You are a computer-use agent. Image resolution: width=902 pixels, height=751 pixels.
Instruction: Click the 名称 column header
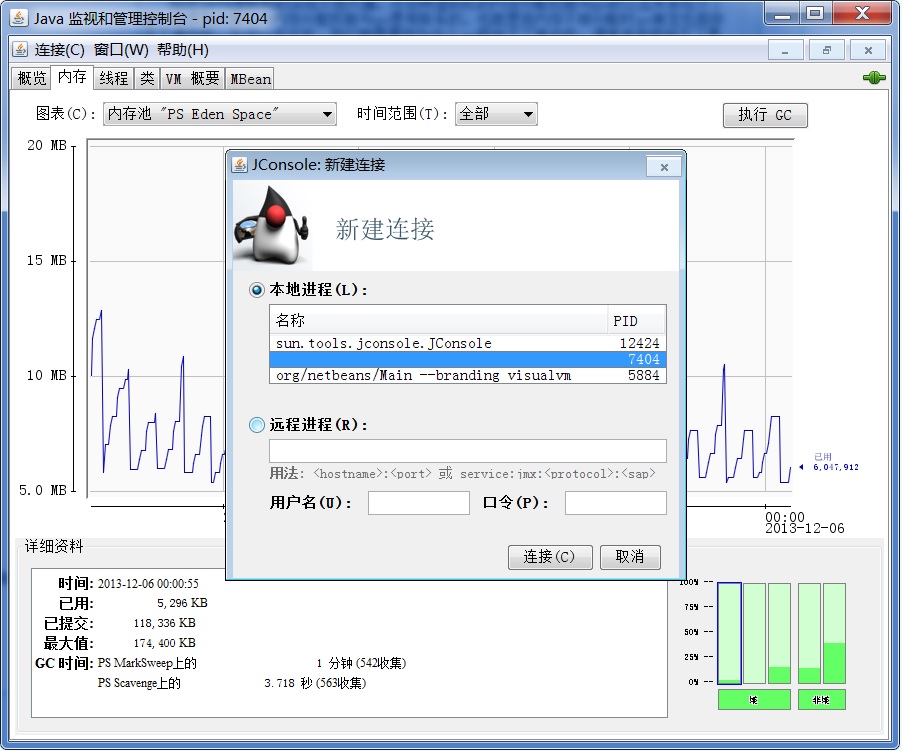pyautogui.click(x=438, y=320)
